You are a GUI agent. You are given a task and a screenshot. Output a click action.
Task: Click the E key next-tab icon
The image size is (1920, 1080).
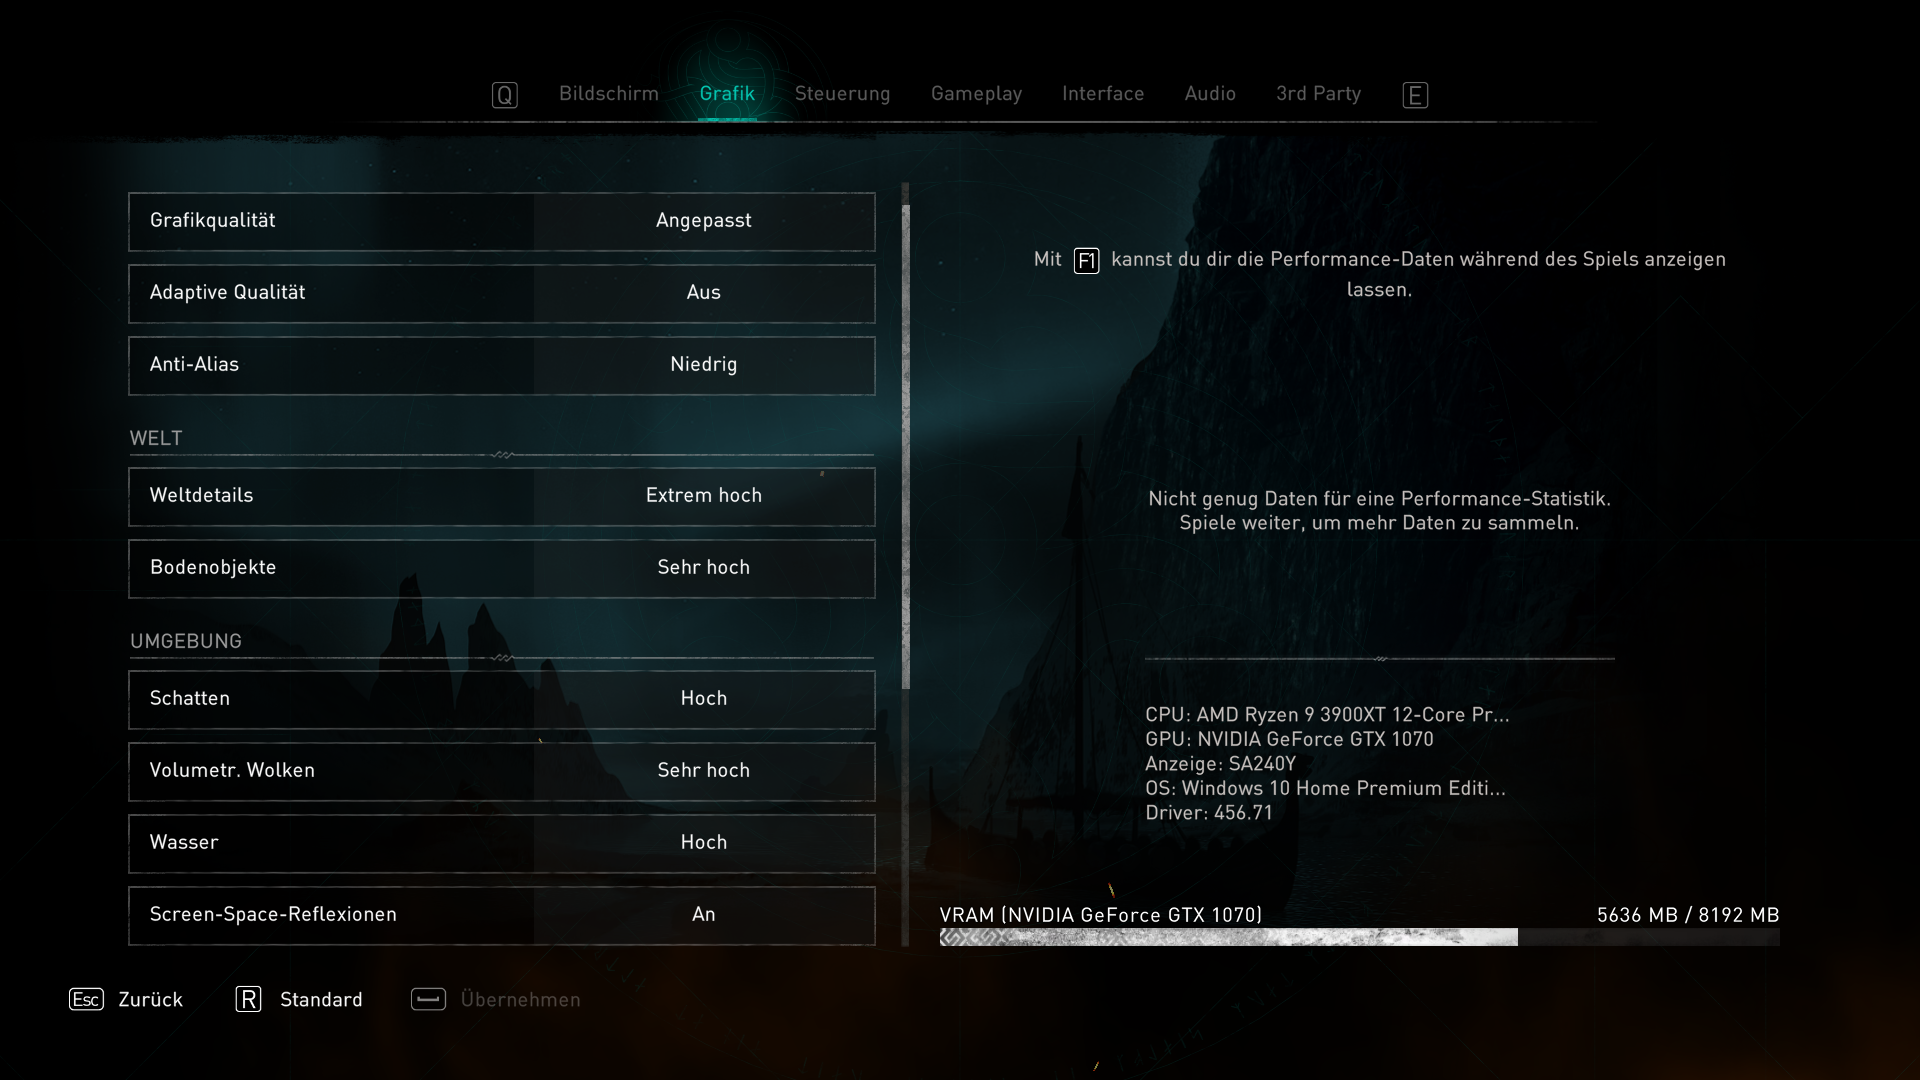click(1415, 95)
